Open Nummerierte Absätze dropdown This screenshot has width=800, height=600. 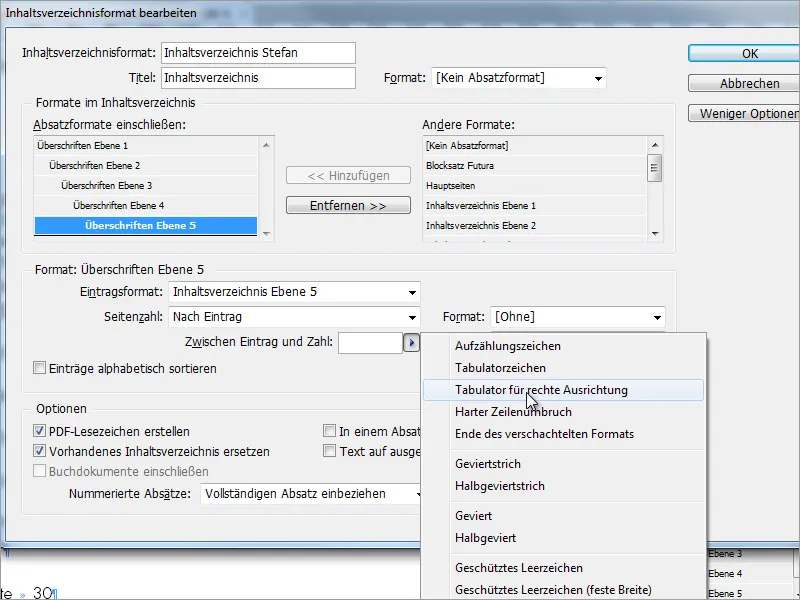311,494
